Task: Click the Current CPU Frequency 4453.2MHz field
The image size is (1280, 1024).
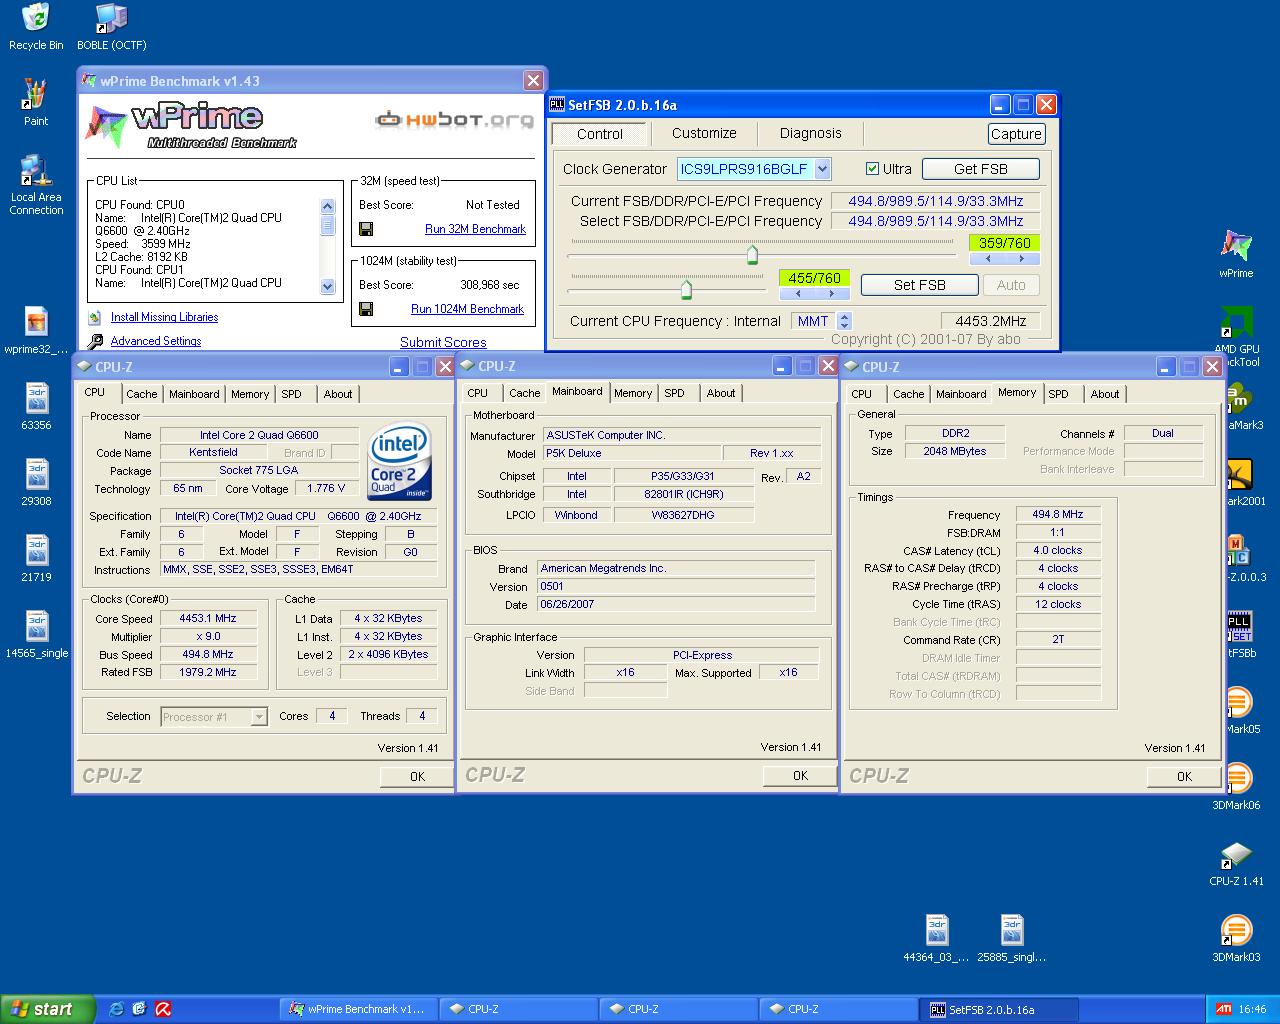Action: (x=990, y=321)
